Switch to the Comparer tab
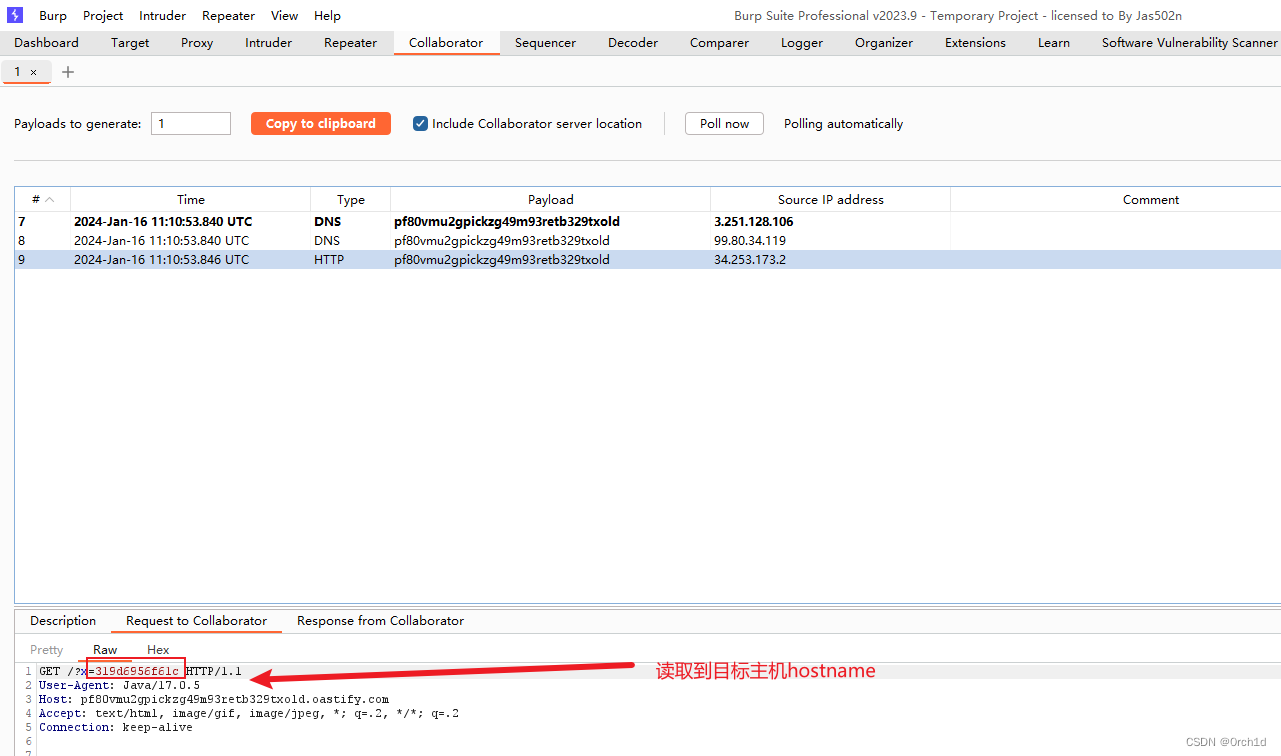Screen dimensions: 1281x756 (x=719, y=43)
